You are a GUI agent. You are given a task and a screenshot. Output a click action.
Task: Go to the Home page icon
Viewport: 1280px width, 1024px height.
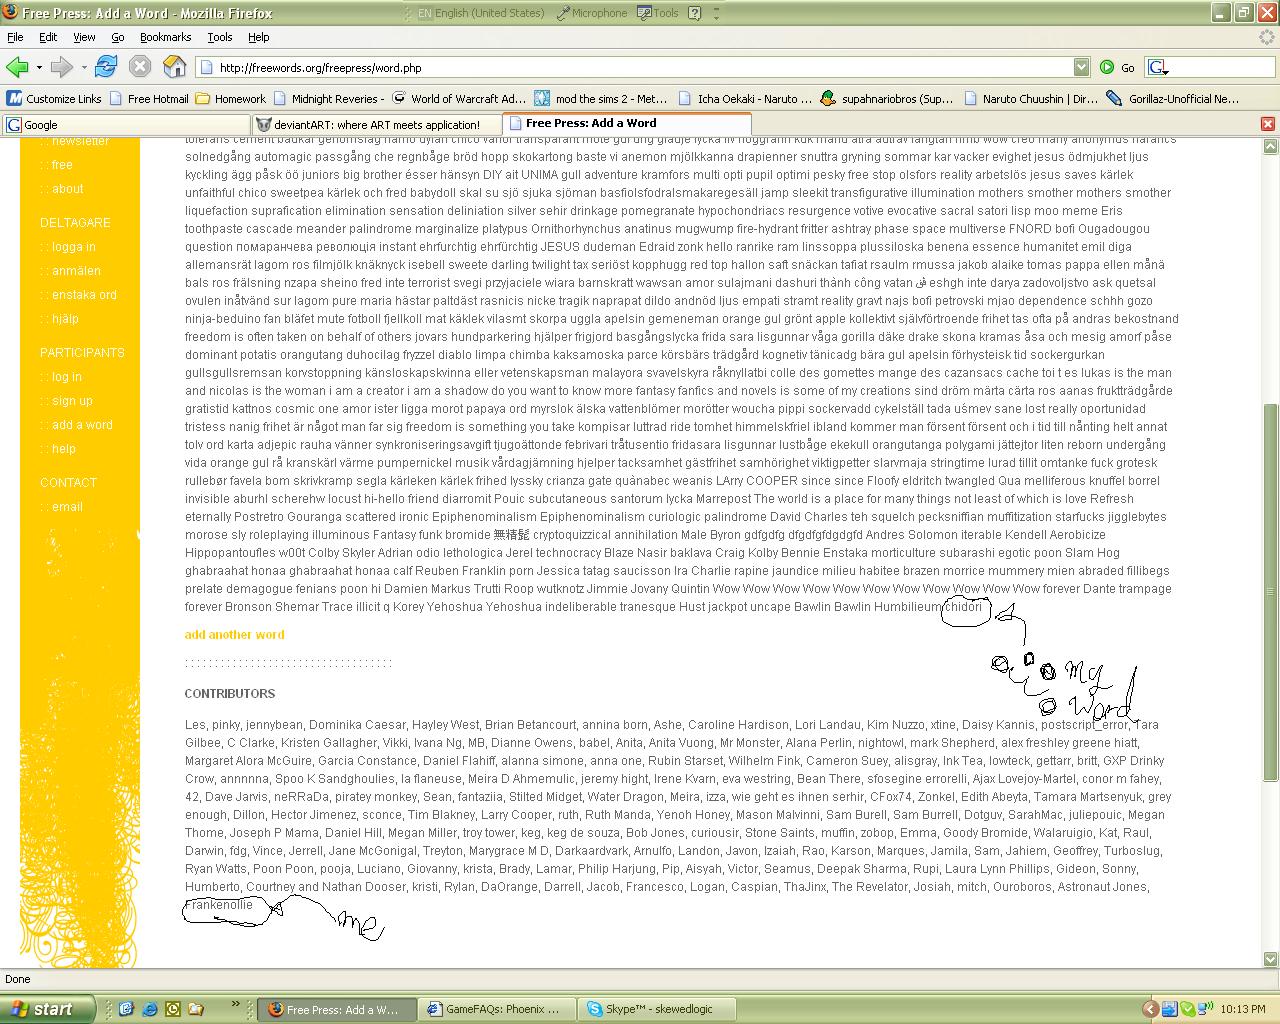pos(175,67)
